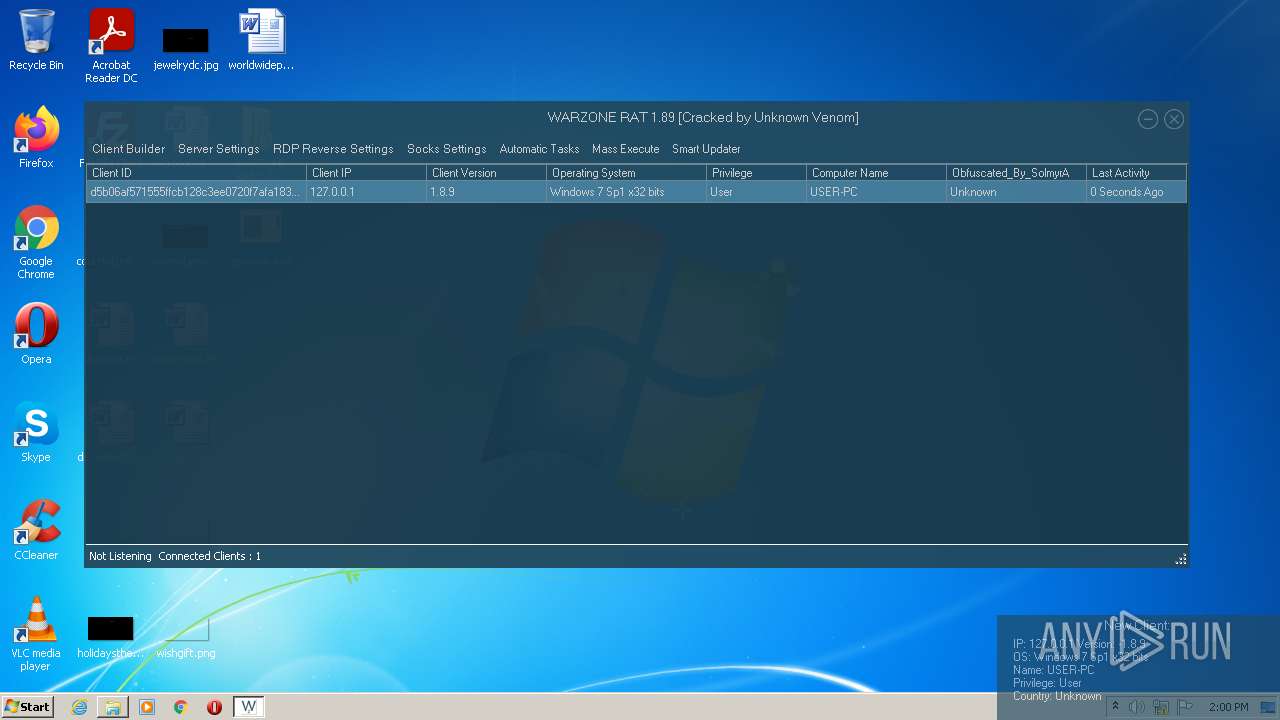Open VLC media player desktop shortcut
Viewport: 1280px width, 720px height.
click(x=36, y=634)
